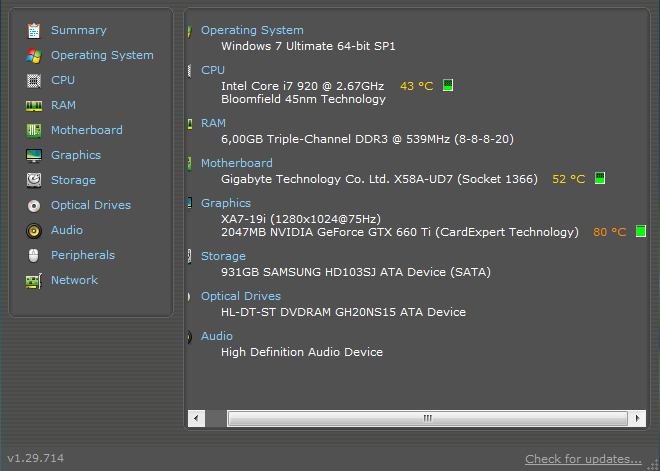Click the version number v1.29.714

click(x=36, y=458)
